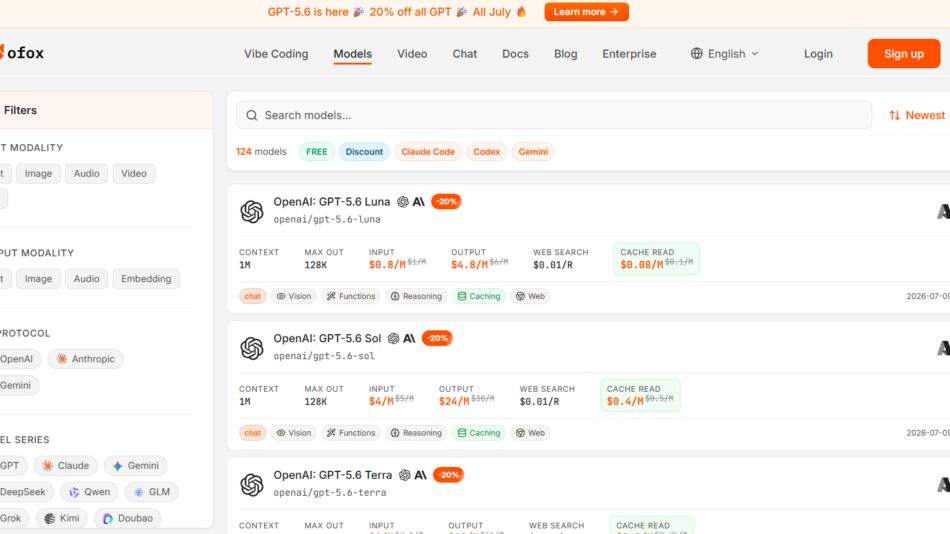Click the OpenAI protocol icon beside GPT-5.6 Luna title
950x534 pixels.
click(x=403, y=202)
